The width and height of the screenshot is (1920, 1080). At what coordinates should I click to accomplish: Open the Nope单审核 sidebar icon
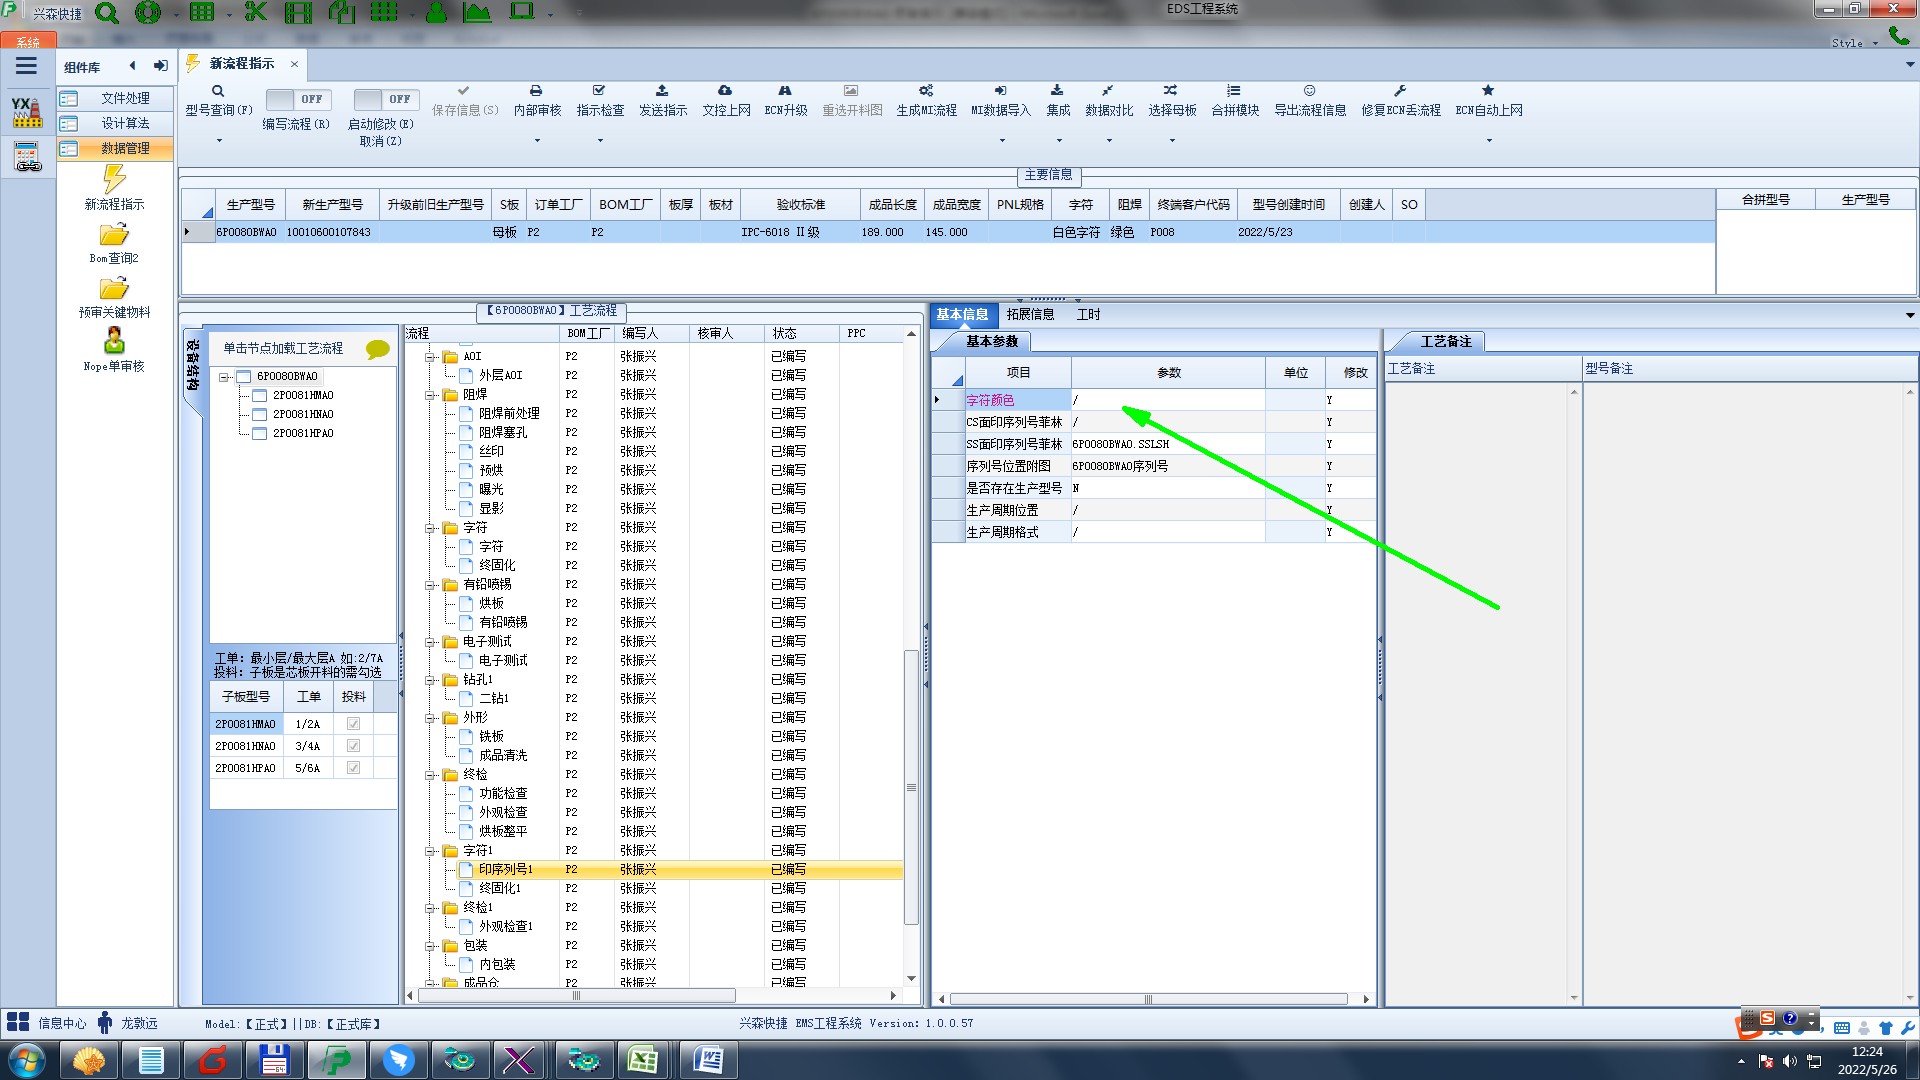coord(114,342)
